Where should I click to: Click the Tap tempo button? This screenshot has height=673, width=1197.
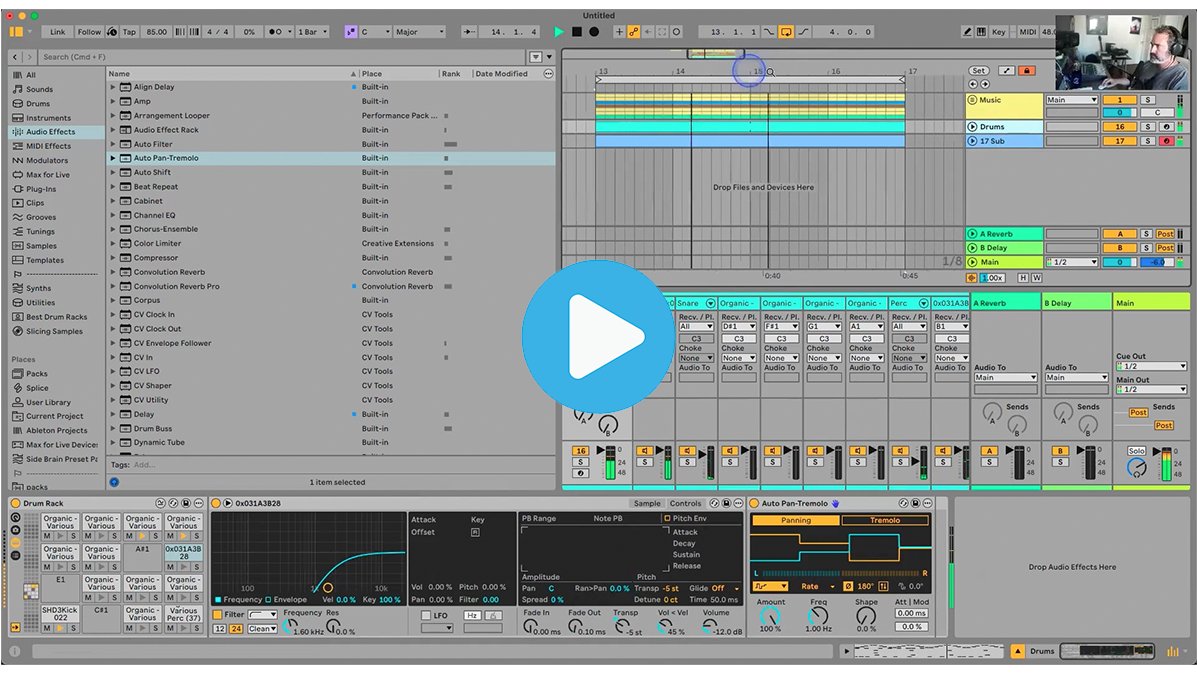129,32
